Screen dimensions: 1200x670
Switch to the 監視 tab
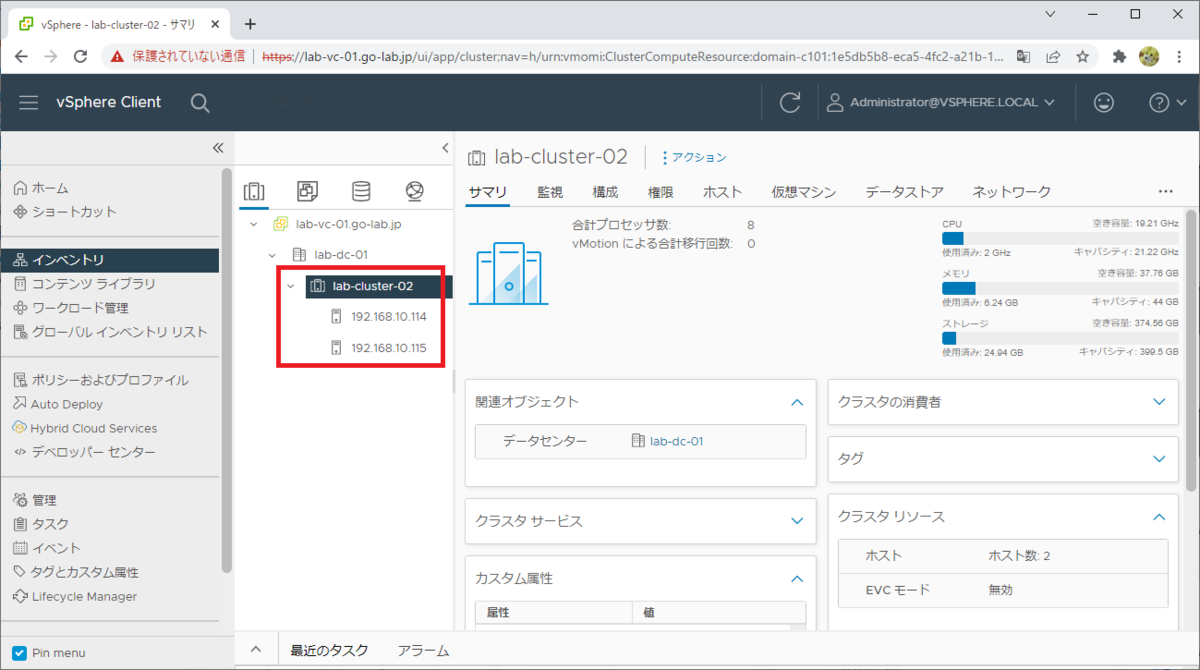[x=550, y=192]
